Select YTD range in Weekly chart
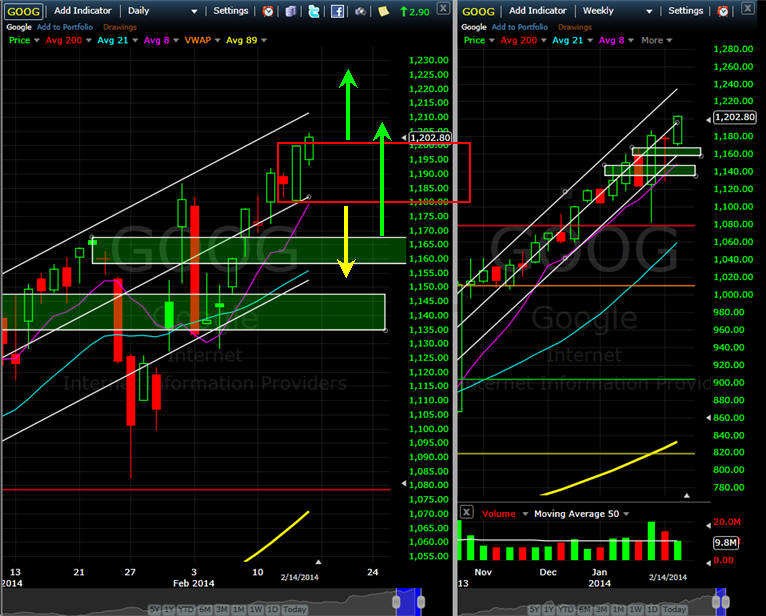Image resolution: width=766 pixels, height=616 pixels. point(566,609)
